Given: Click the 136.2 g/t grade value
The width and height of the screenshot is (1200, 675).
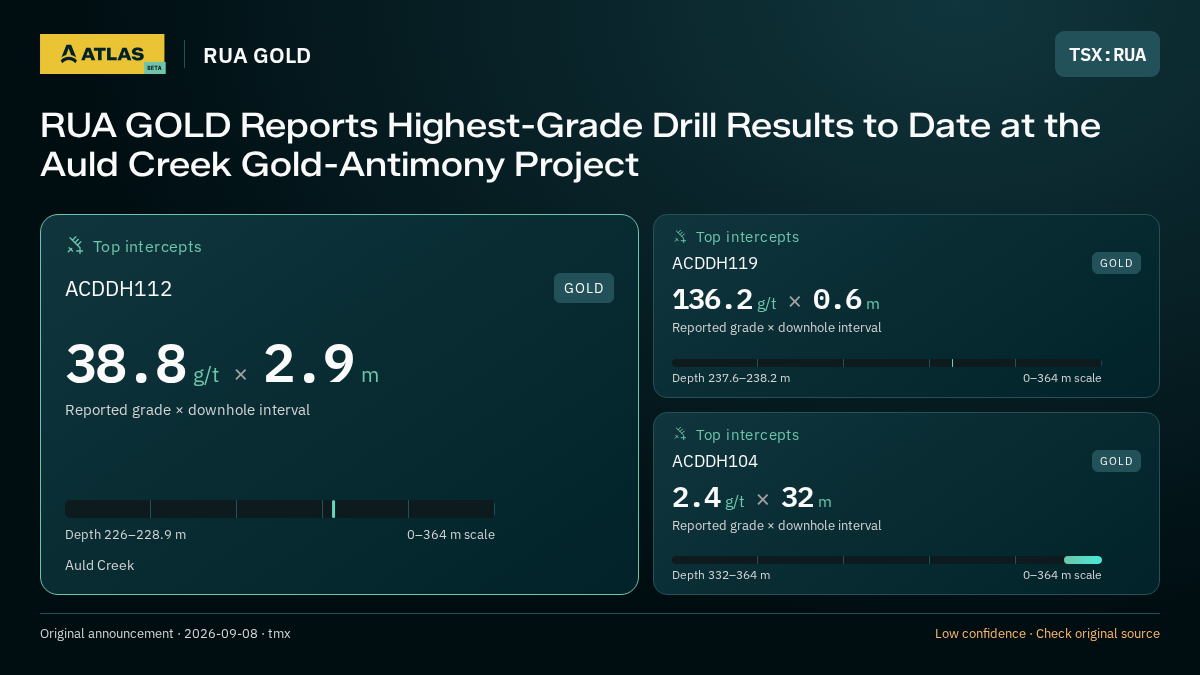Looking at the screenshot, I should (x=724, y=300).
